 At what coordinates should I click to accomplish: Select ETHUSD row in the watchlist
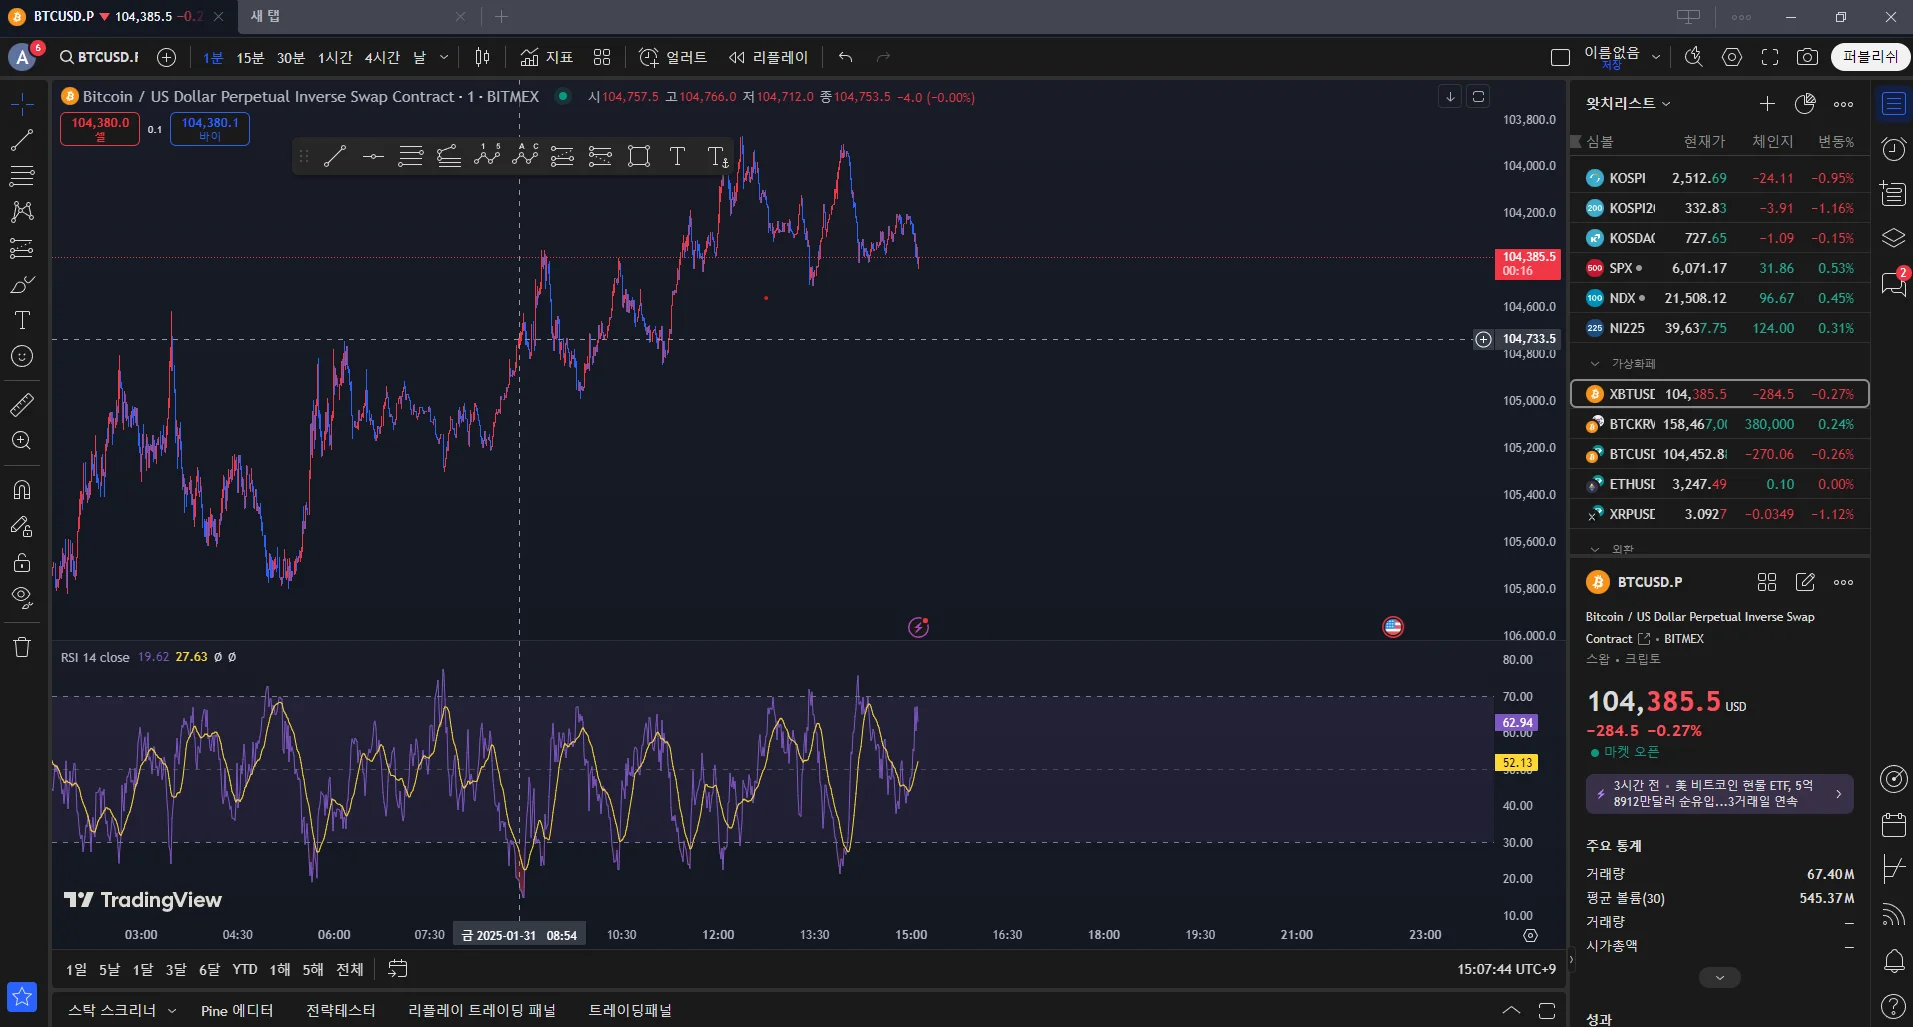point(1720,484)
